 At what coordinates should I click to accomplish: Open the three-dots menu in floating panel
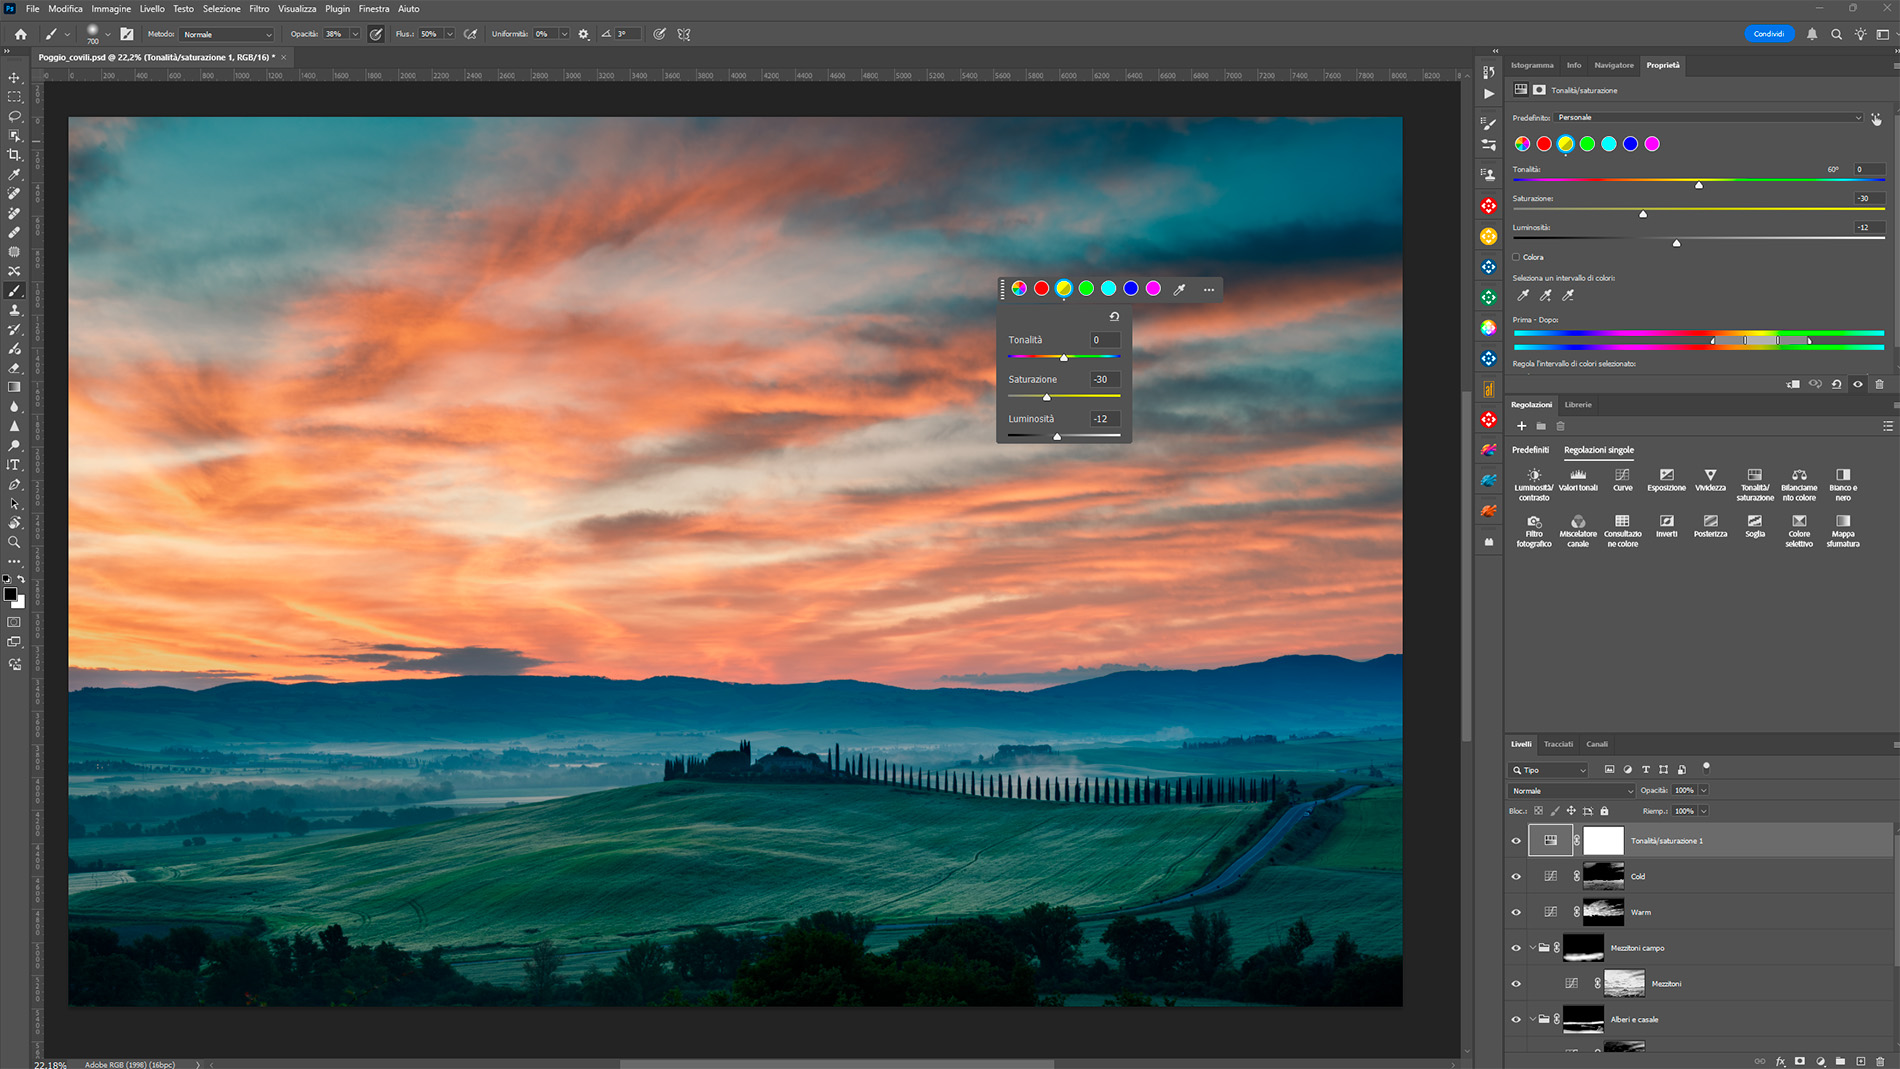pyautogui.click(x=1209, y=289)
